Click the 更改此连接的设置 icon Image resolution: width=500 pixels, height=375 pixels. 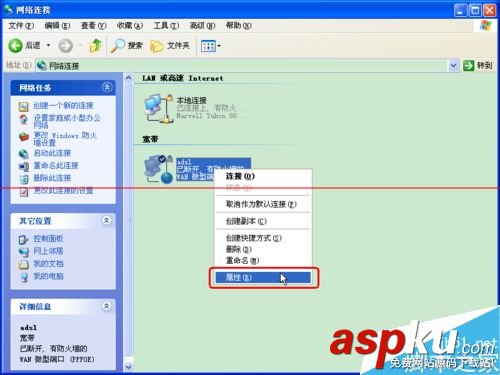[24, 191]
